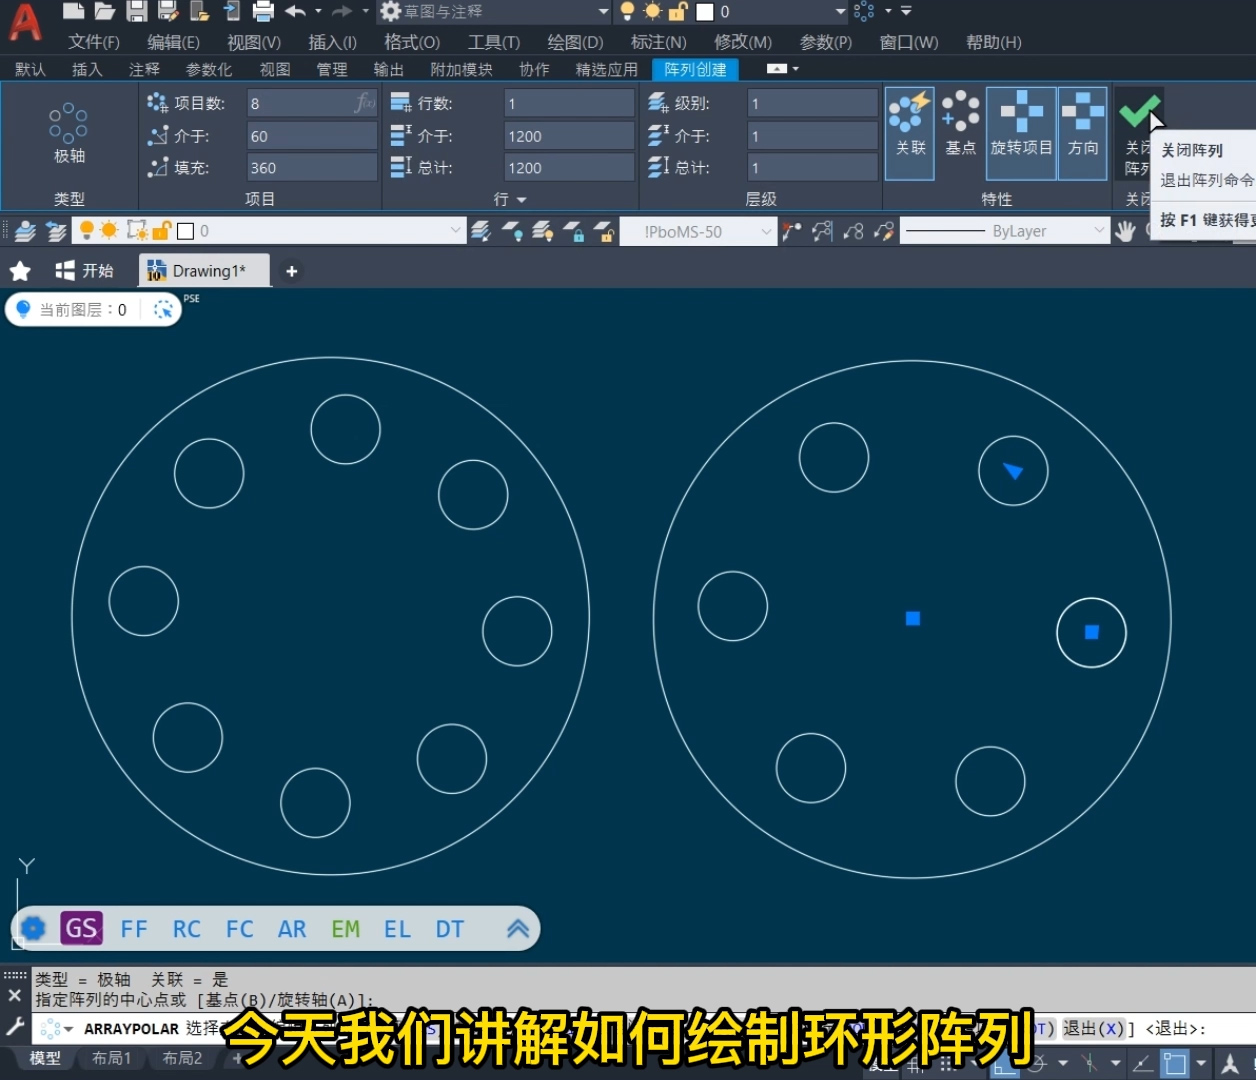Click the green 关闭阵列 checkmark icon
Screen dimensions: 1256x1080
[x=1140, y=110]
